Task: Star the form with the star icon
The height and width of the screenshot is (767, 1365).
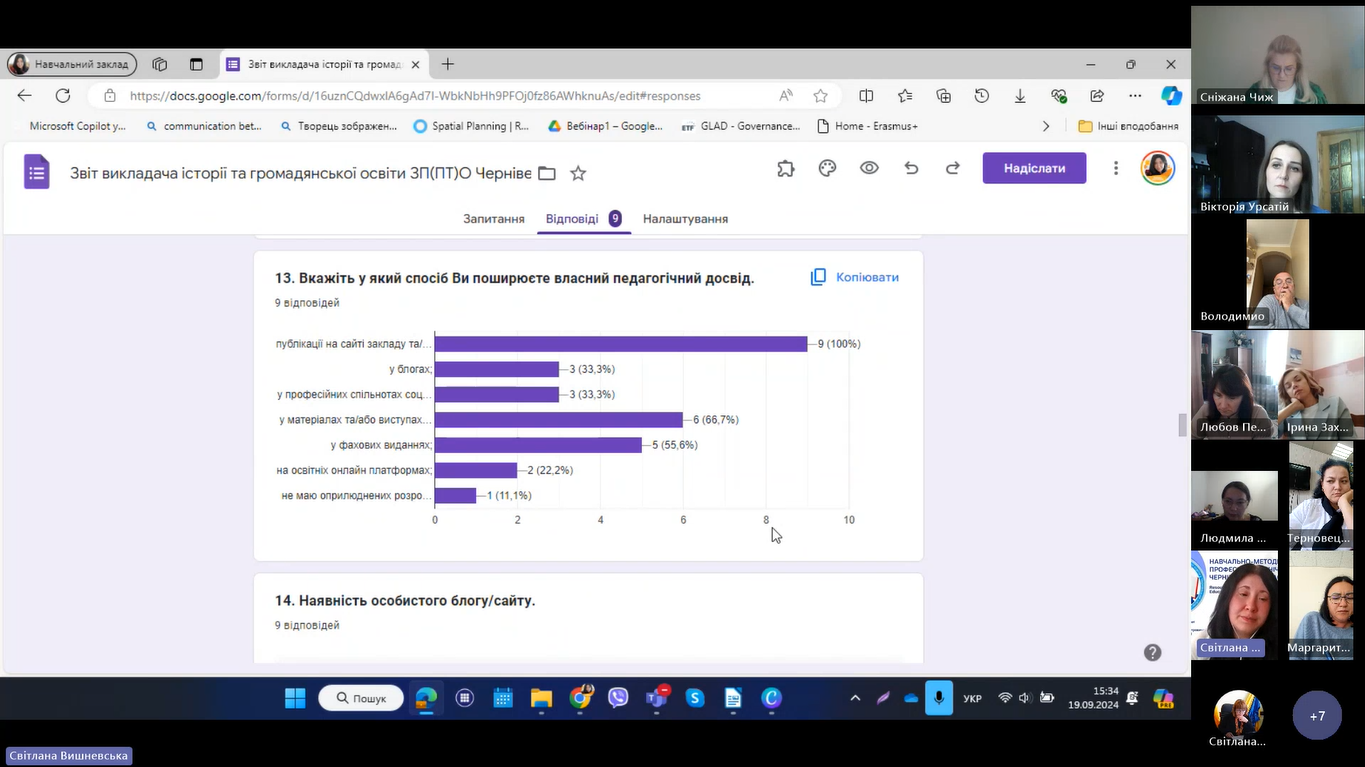Action: (578, 173)
